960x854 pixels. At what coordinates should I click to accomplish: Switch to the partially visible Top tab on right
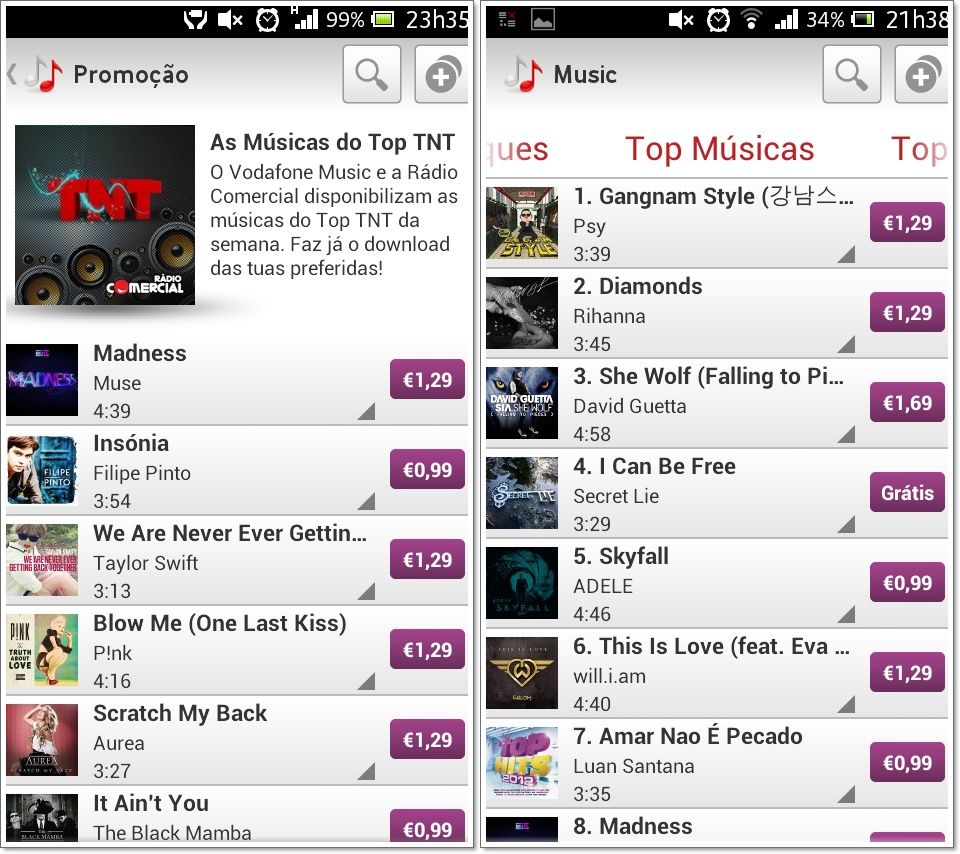pyautogui.click(x=920, y=149)
